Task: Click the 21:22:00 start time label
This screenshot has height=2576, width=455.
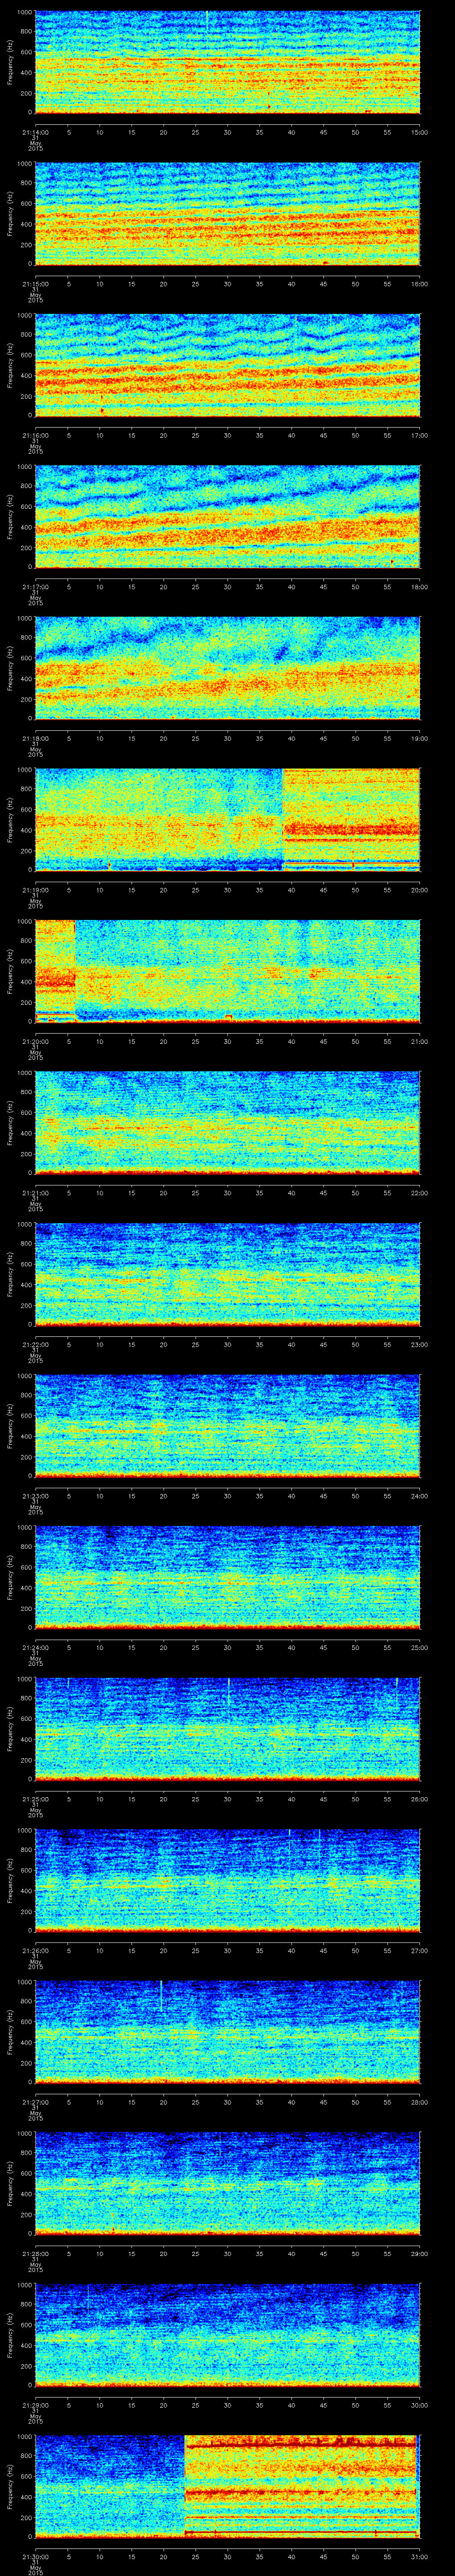Action: pyautogui.click(x=35, y=1345)
